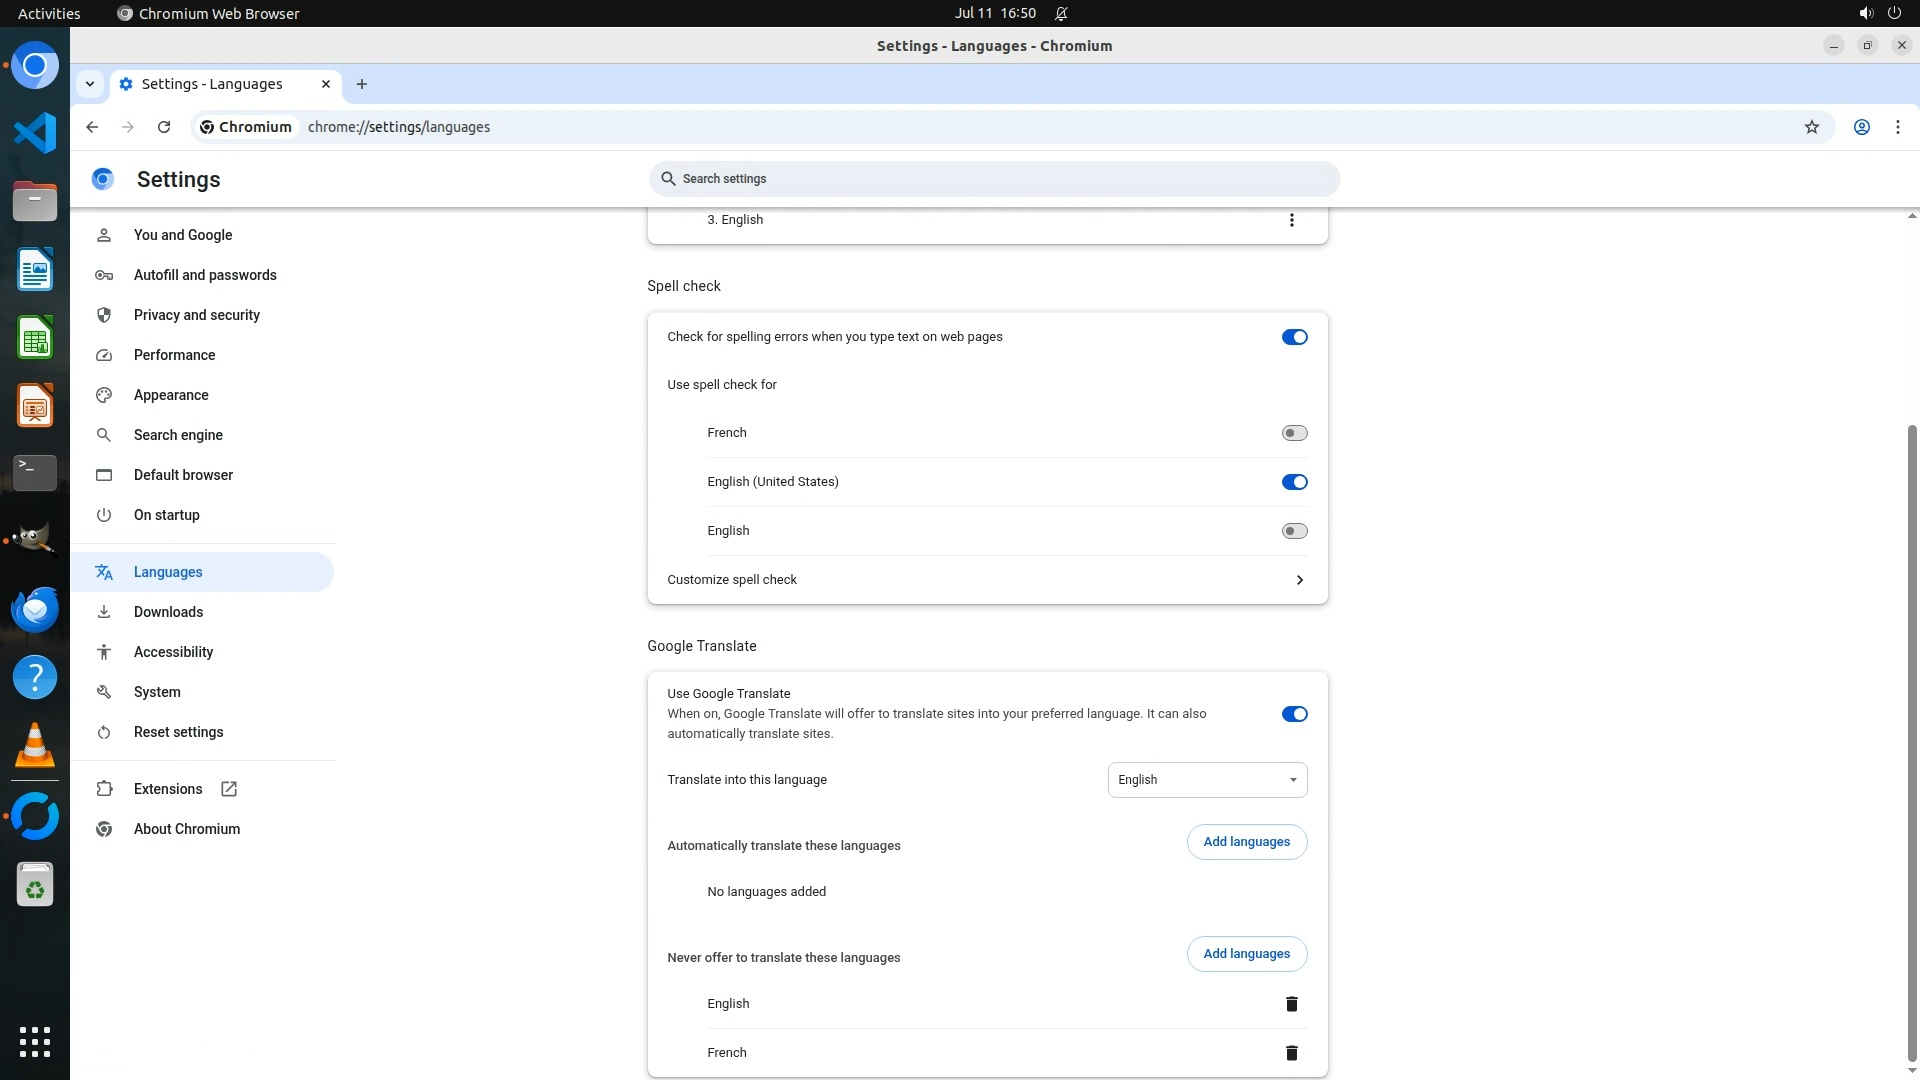This screenshot has width=1920, height=1080.
Task: Open a new tab
Action: point(362,84)
